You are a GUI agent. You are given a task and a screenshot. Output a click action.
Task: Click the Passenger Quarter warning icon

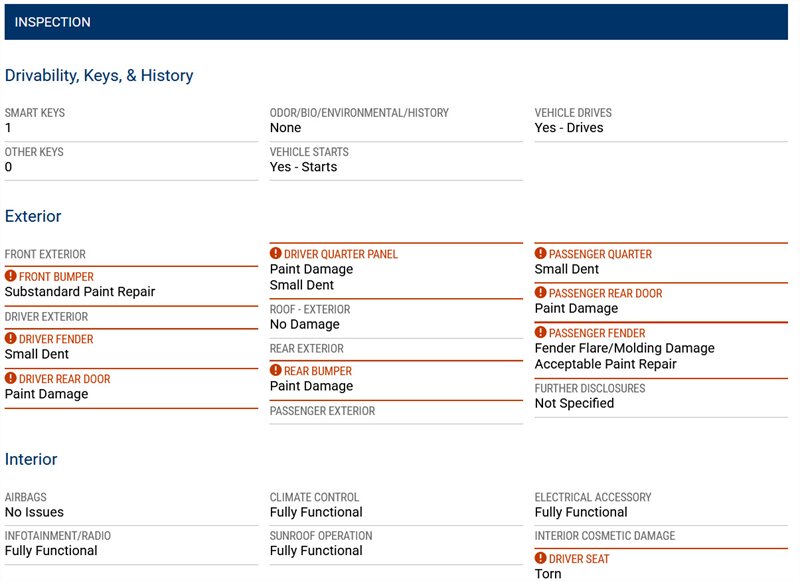541,254
